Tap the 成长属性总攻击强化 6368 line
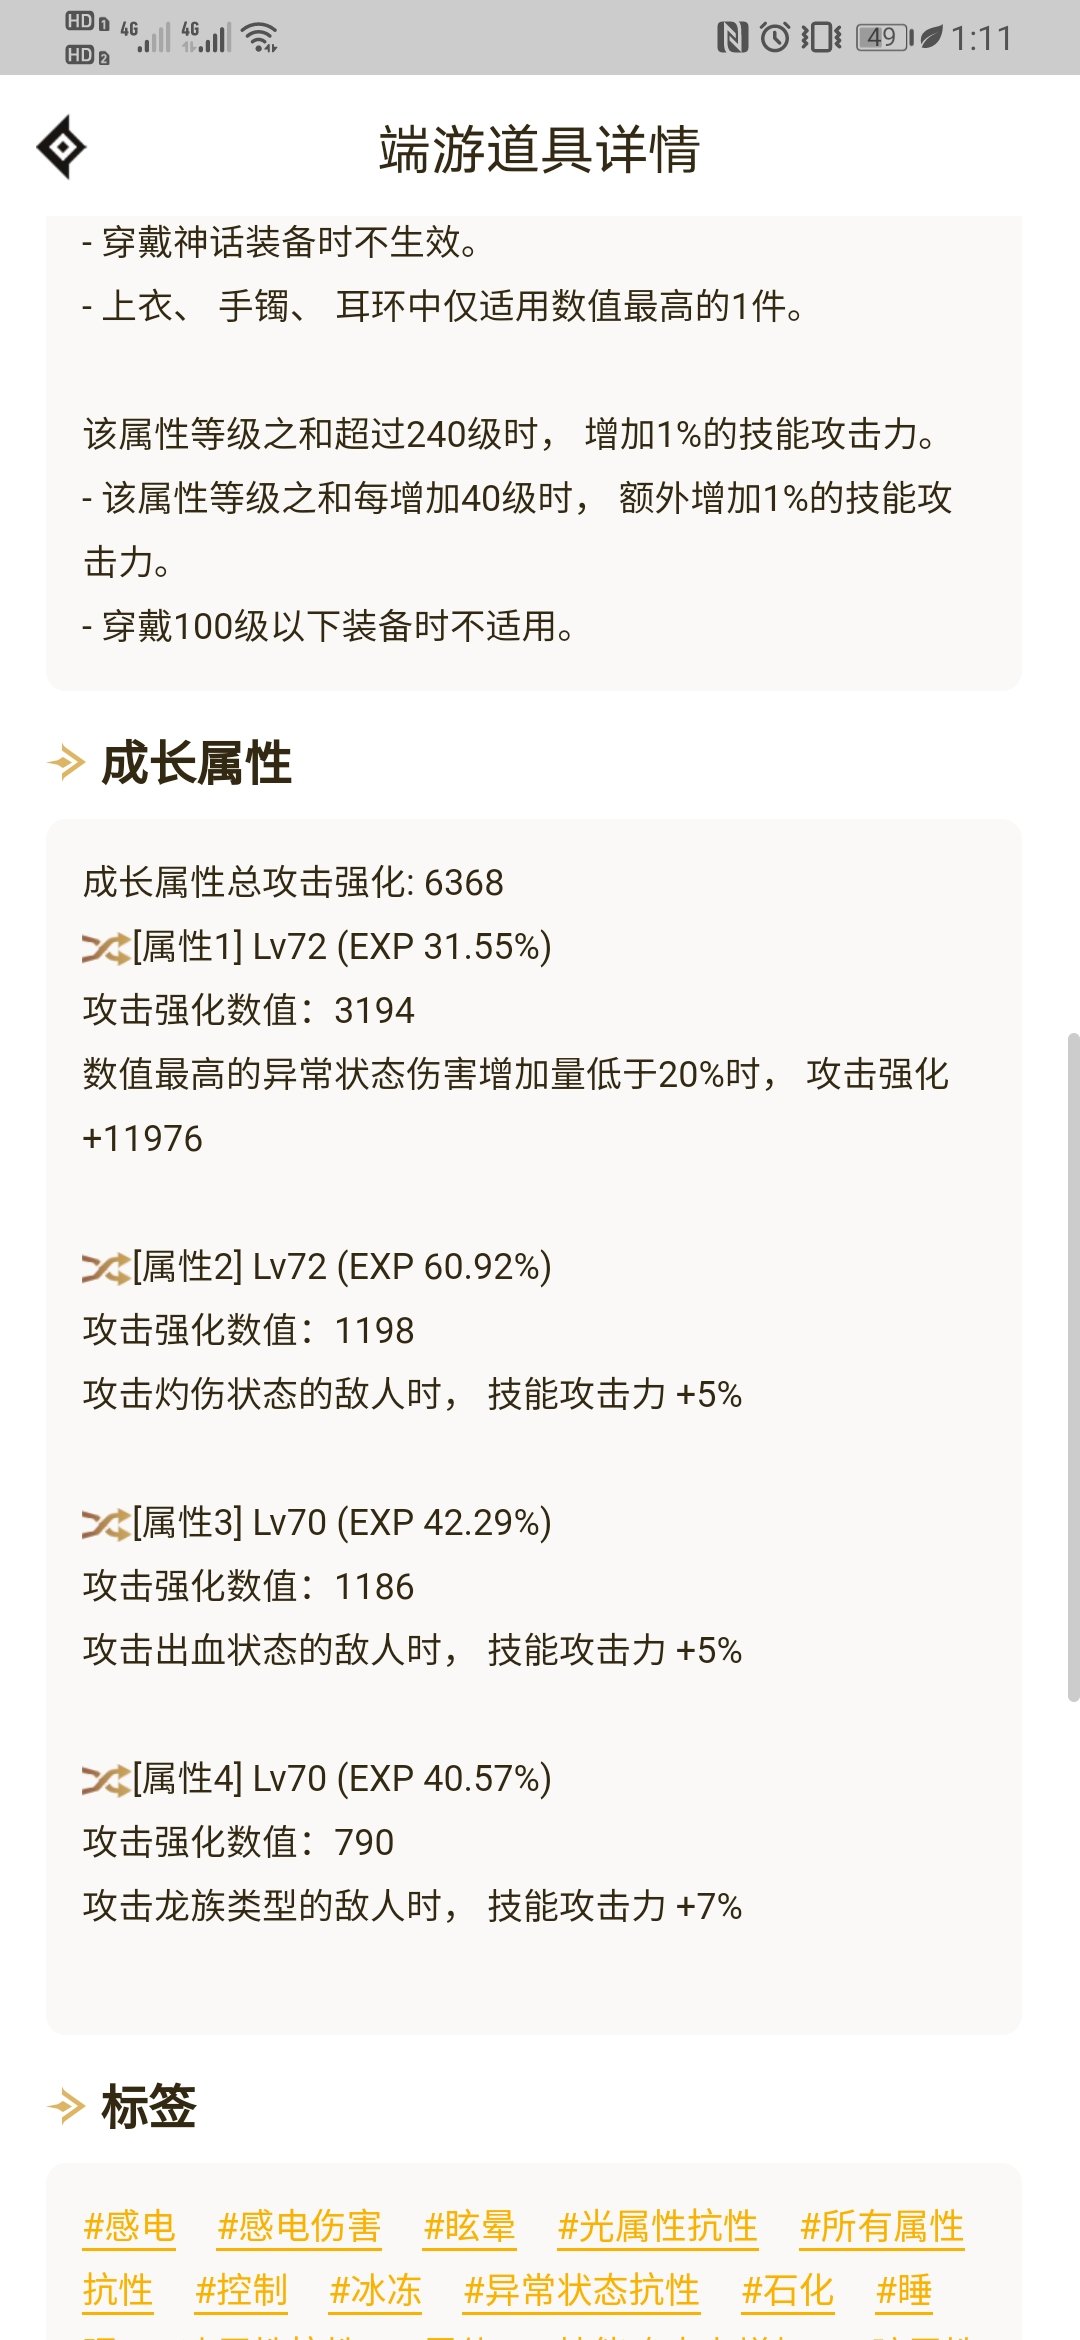Image resolution: width=1080 pixels, height=2340 pixels. pos(293,883)
